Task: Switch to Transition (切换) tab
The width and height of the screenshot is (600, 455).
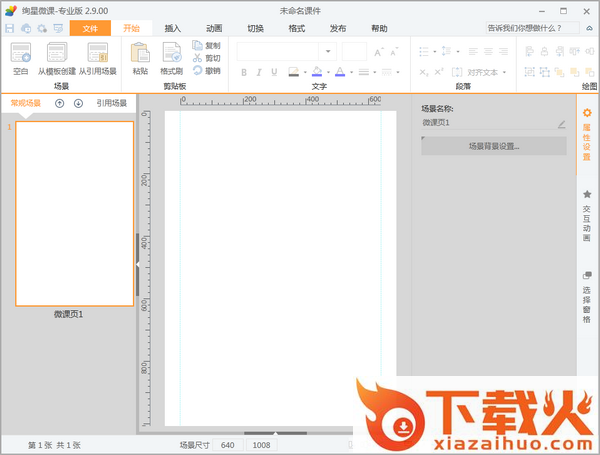Action: pyautogui.click(x=255, y=28)
